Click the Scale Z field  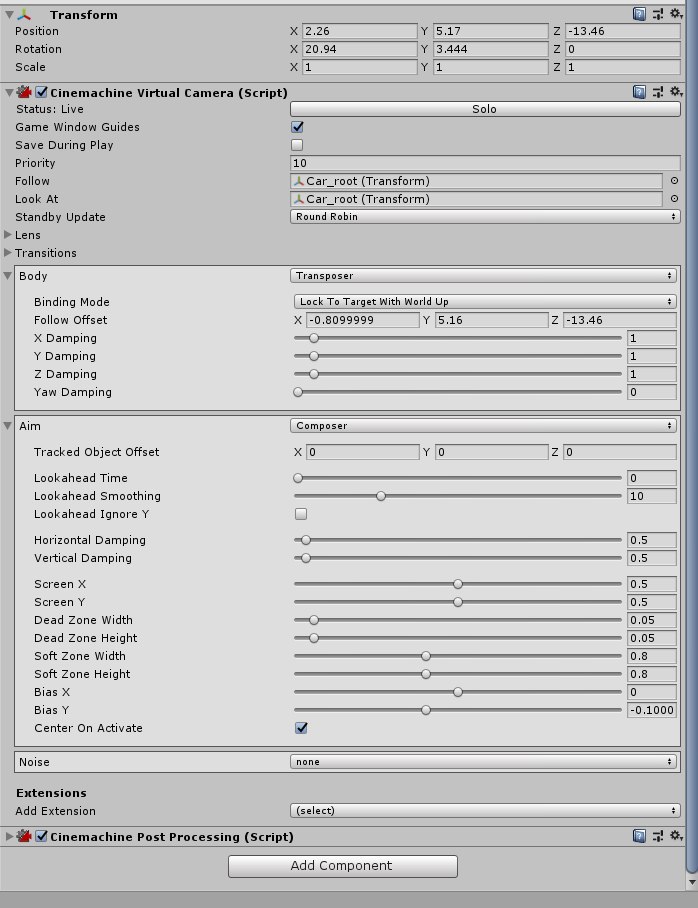pyautogui.click(x=623, y=67)
